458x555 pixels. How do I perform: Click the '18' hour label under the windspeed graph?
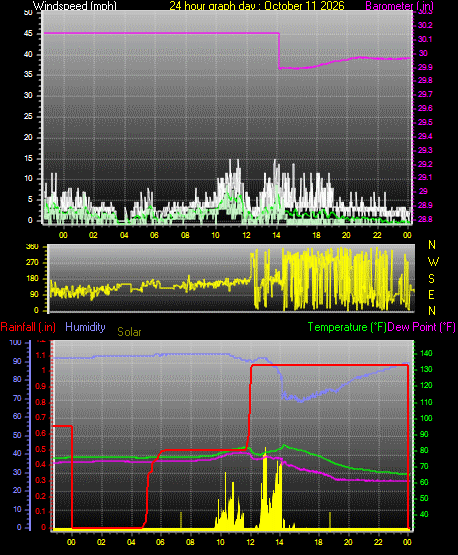316,235
